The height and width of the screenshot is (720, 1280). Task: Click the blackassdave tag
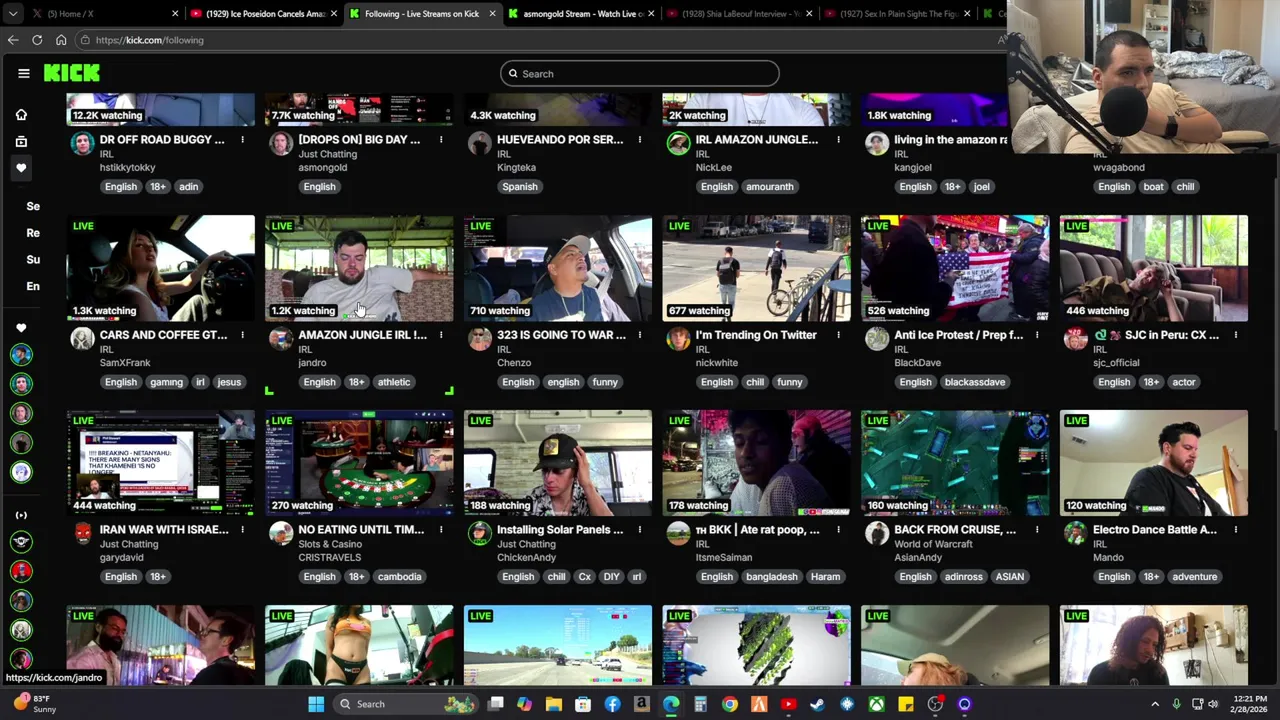click(974, 382)
